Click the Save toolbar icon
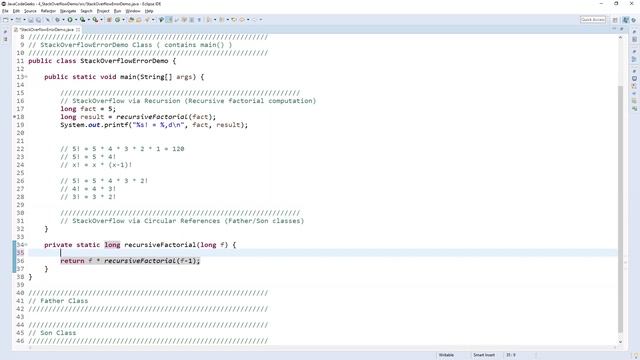Viewport: 640px width, 360px height. (31, 20)
